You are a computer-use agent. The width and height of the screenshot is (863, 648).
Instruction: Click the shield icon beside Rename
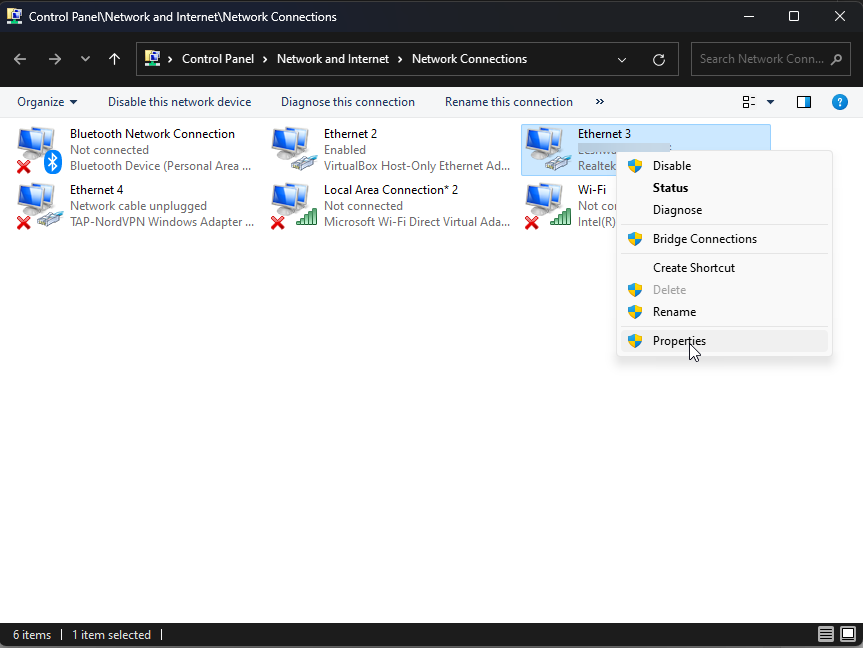(x=635, y=312)
